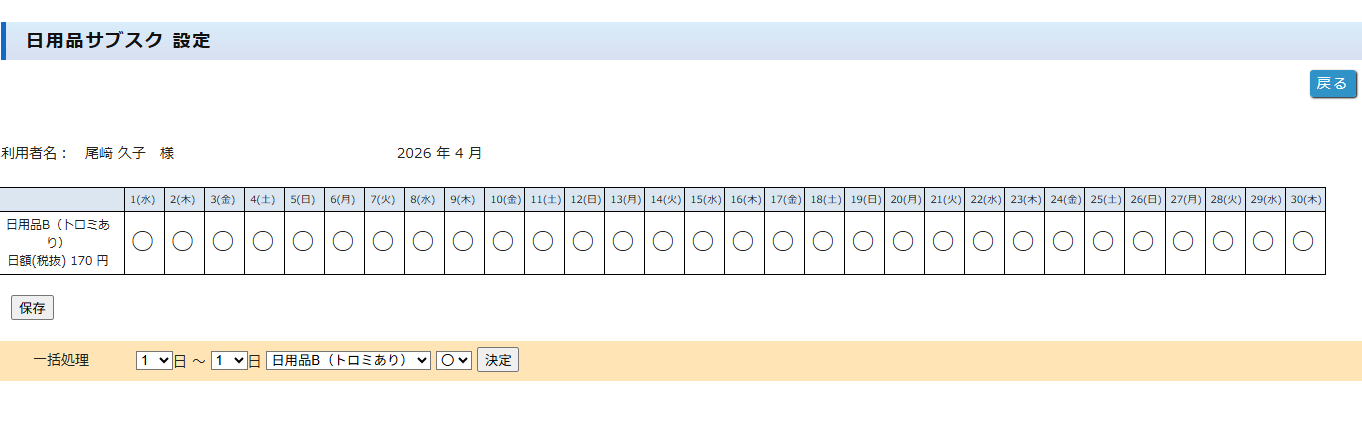This screenshot has width=1362, height=444.
Task: Toggle the circle for day 23 (木)
Action: pos(1023,241)
